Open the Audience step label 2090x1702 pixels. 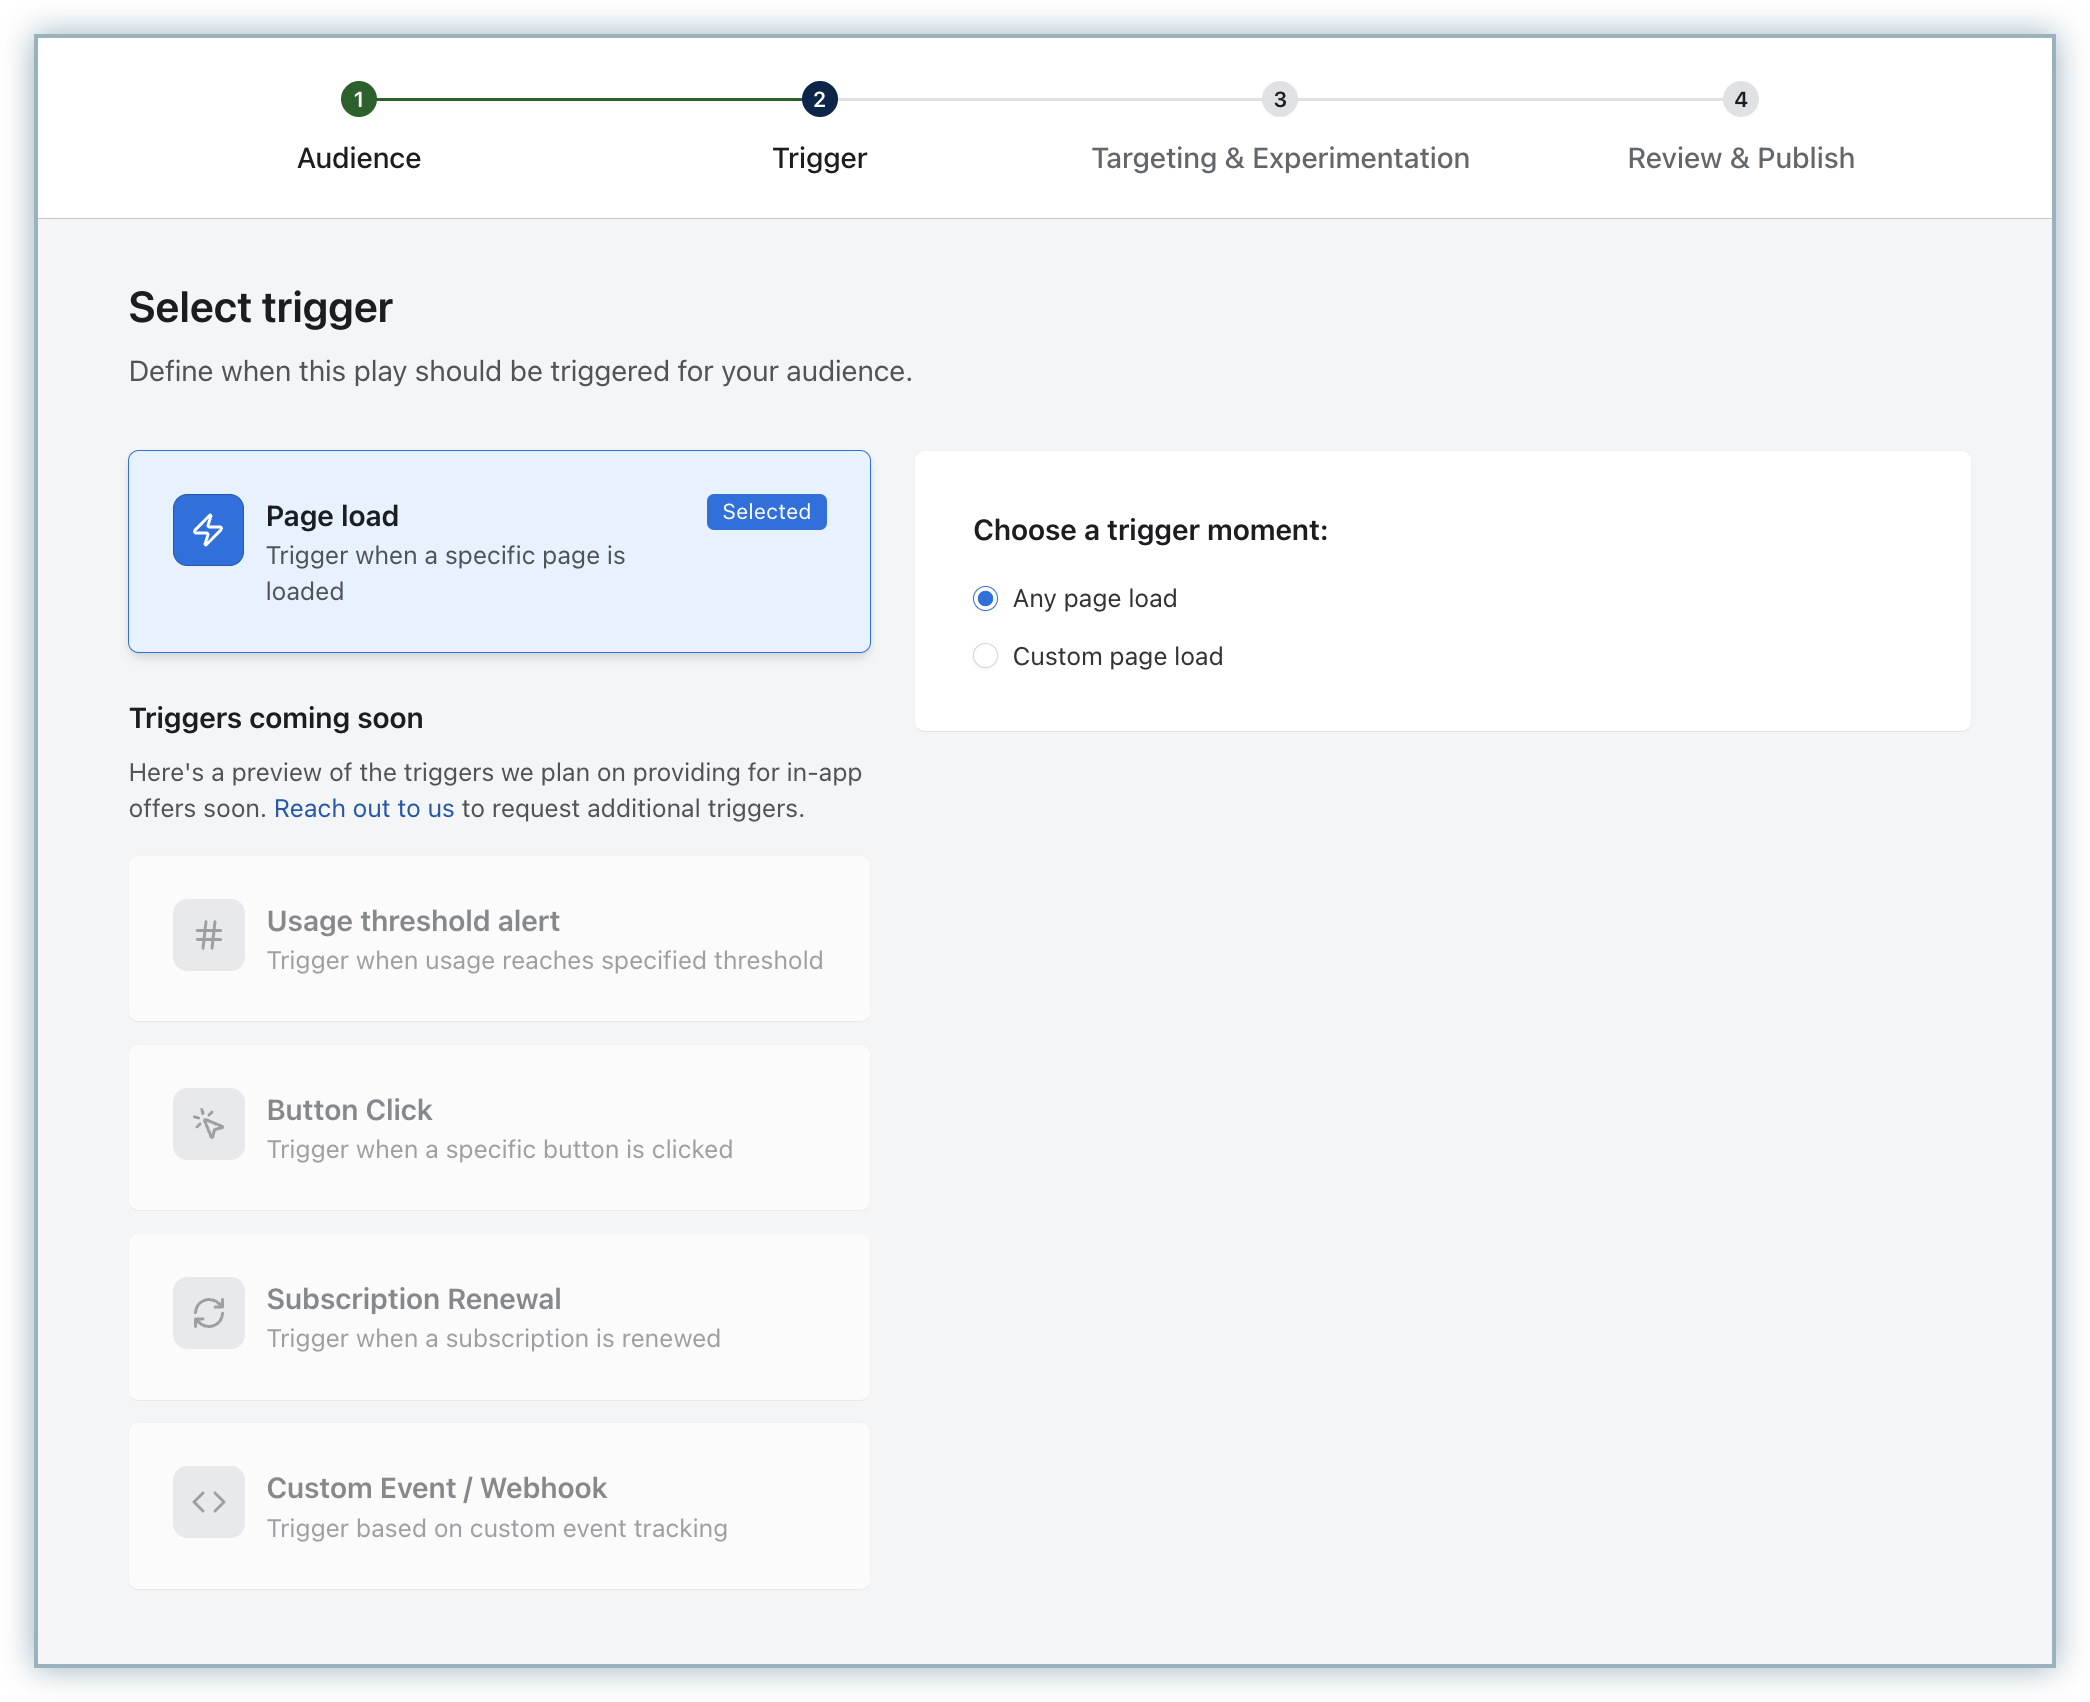pos(358,158)
